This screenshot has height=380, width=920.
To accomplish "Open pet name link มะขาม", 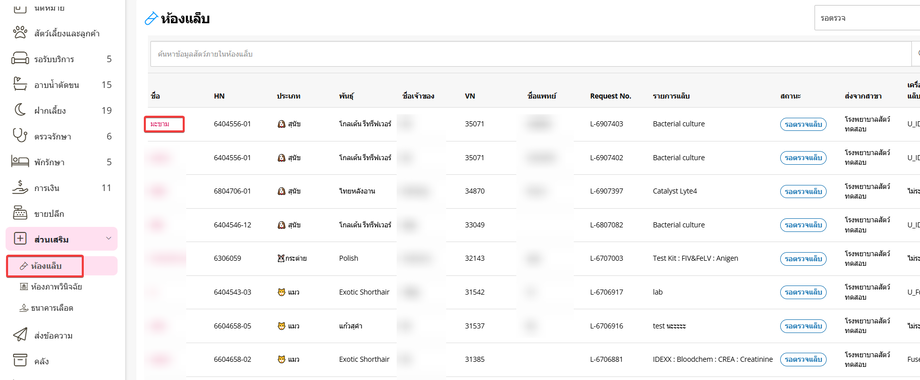I will [159, 124].
